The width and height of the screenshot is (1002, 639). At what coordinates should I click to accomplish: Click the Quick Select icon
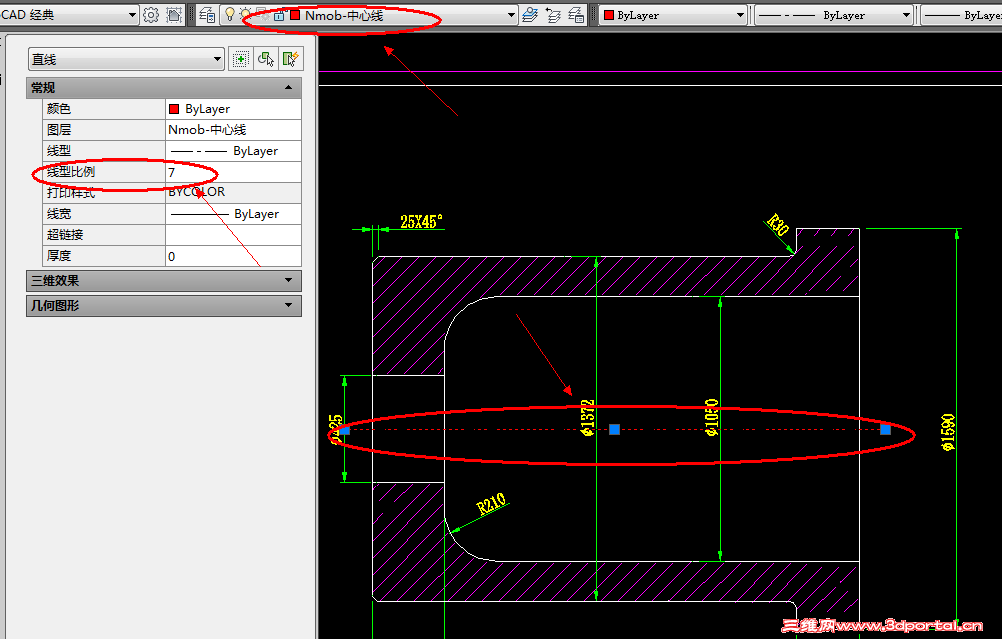pyautogui.click(x=290, y=59)
